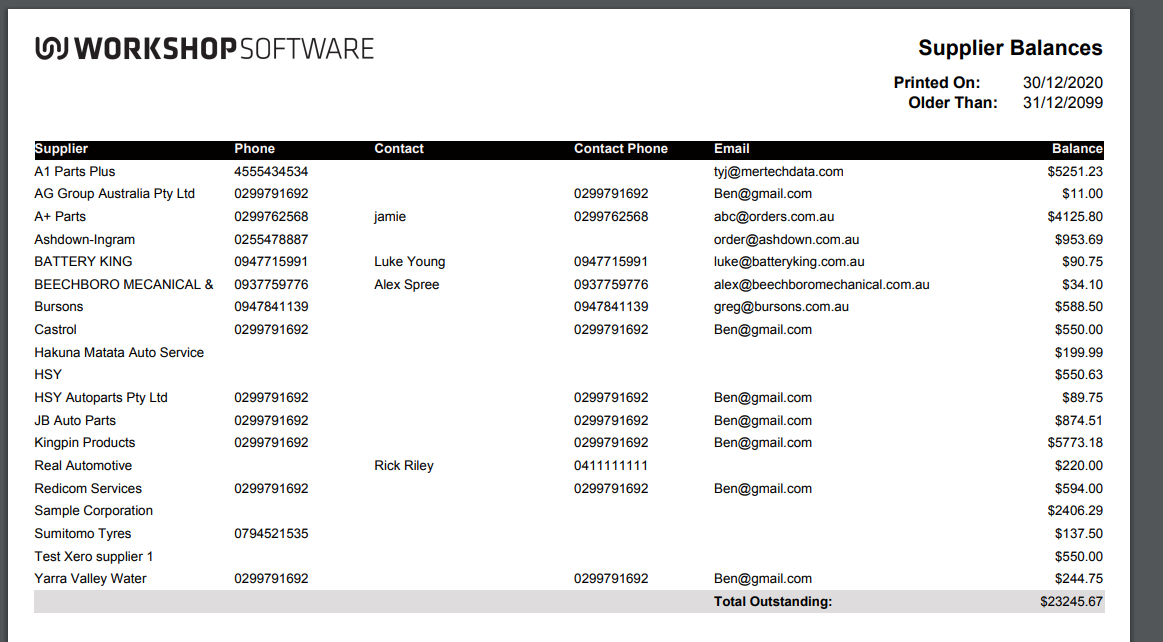Select supplier BEECHBORO MECANICAL &
This screenshot has height=642, width=1163.
point(124,285)
